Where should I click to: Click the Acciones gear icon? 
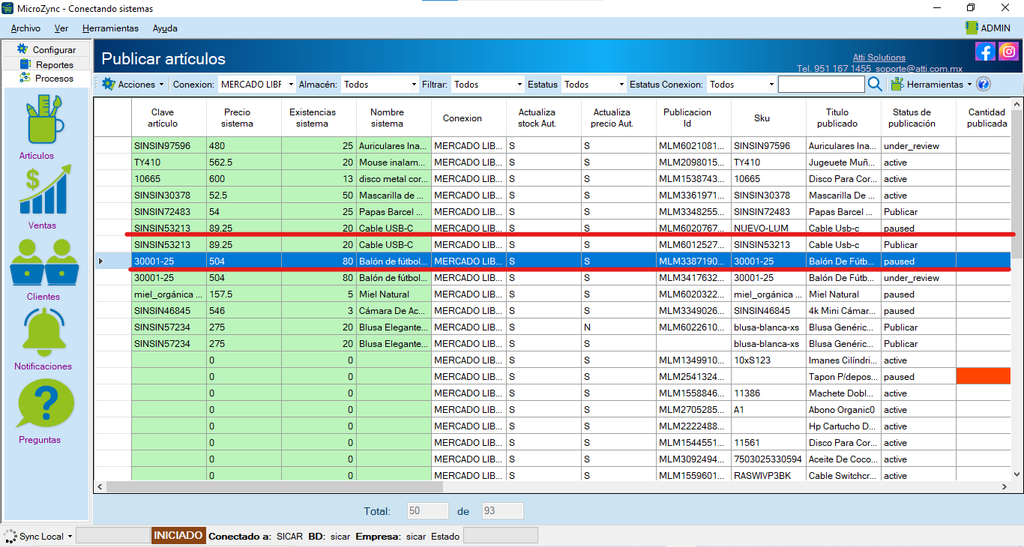tap(108, 84)
